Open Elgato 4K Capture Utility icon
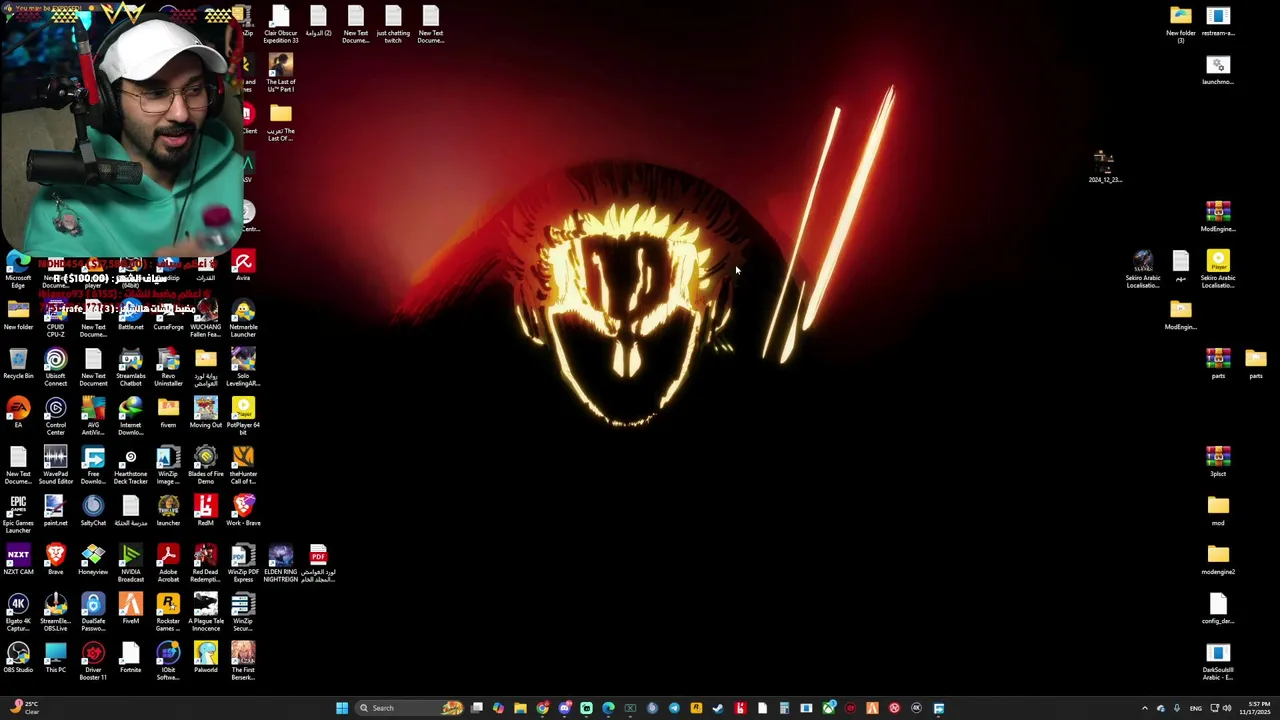Screen dimensions: 1280x720 pyautogui.click(x=18, y=612)
